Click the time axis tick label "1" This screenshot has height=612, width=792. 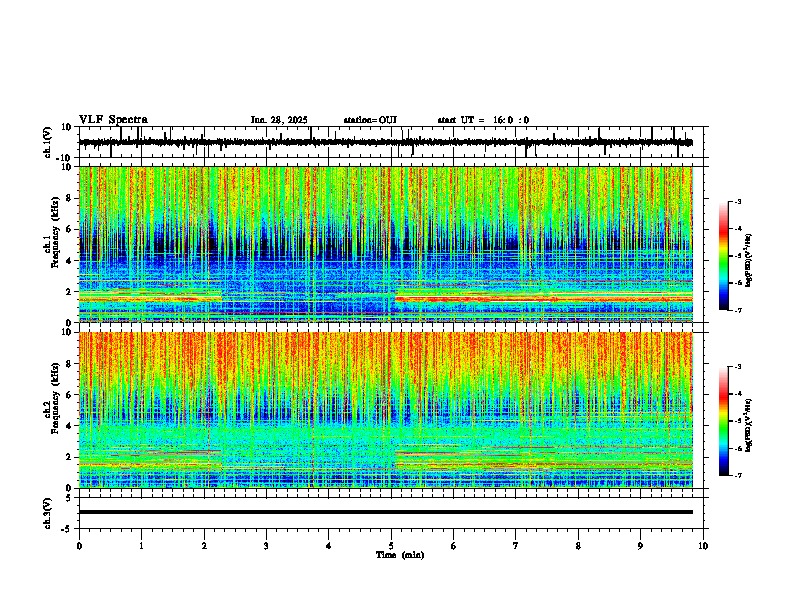coord(141,546)
